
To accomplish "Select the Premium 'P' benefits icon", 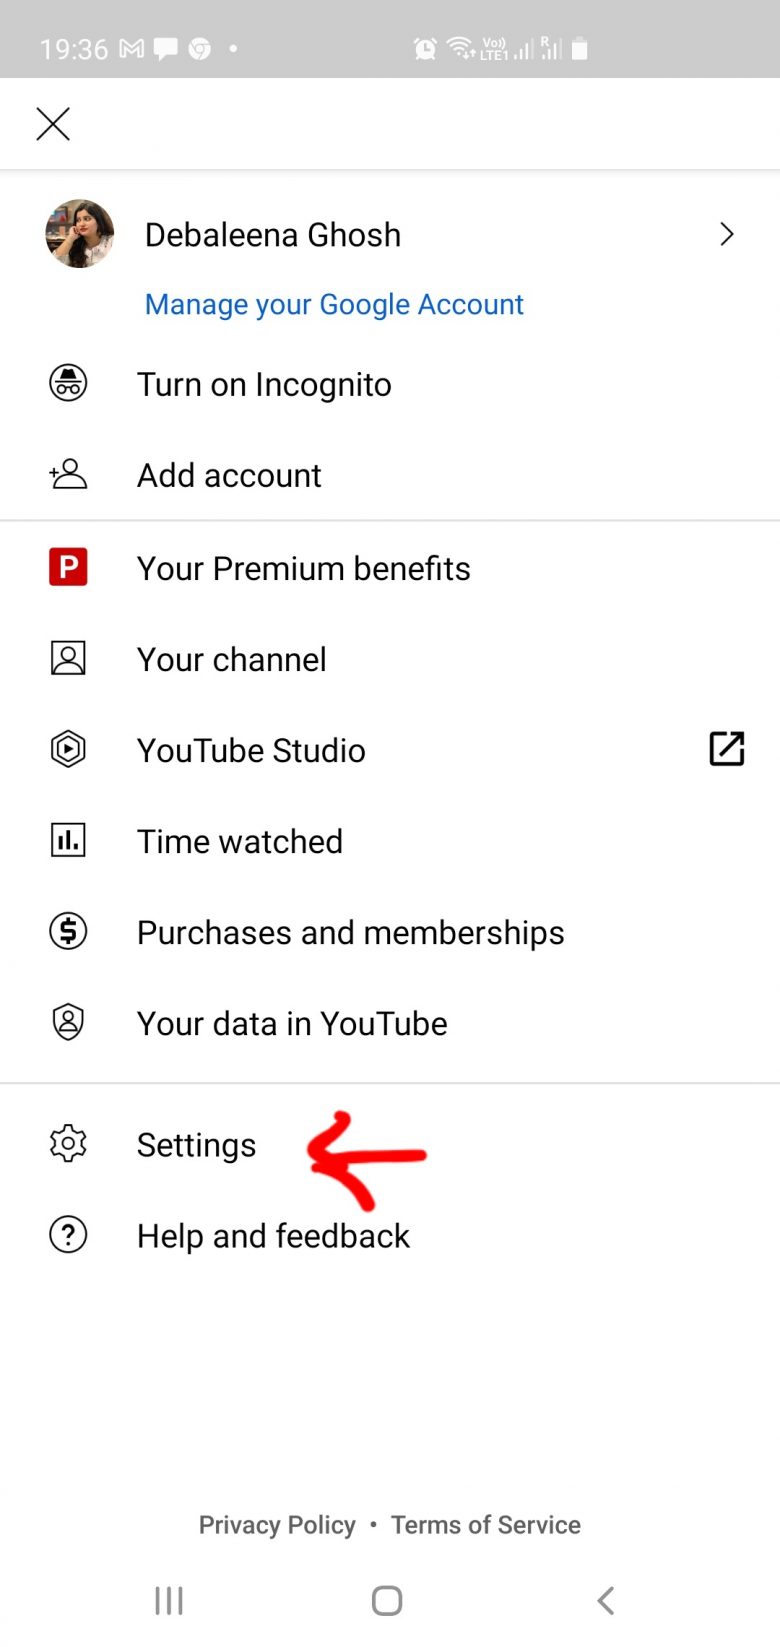I will pos(67,567).
